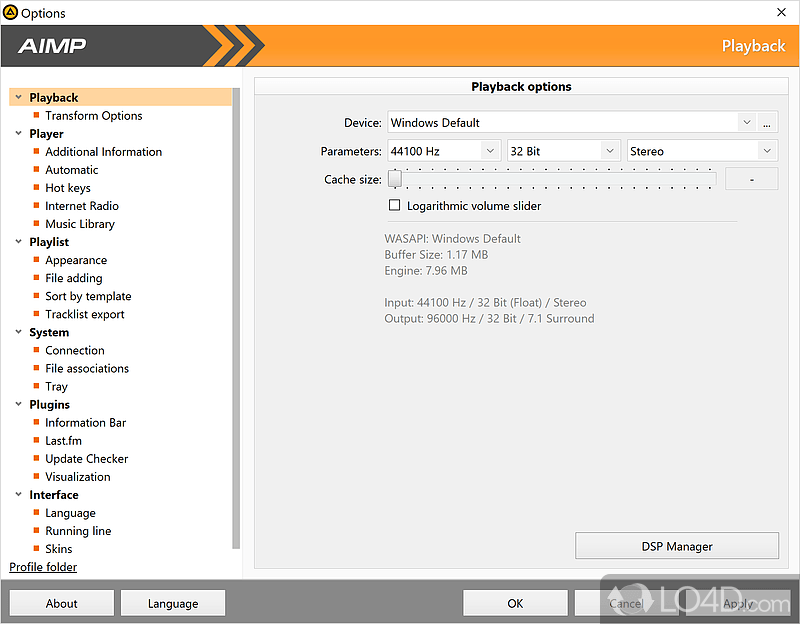The width and height of the screenshot is (800, 624).
Task: Open the Device dropdown list
Action: 746,122
